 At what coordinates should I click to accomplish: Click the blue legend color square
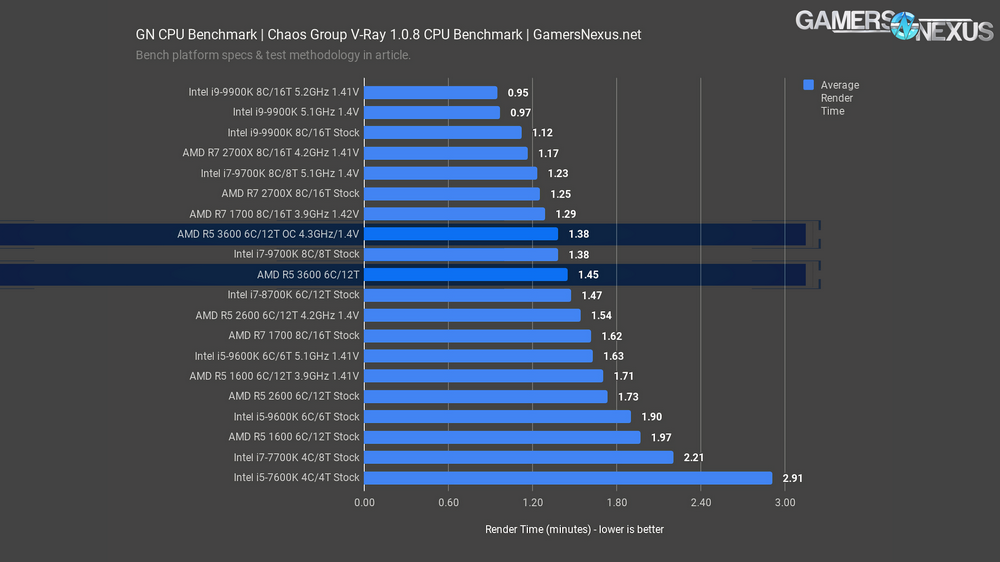(809, 85)
